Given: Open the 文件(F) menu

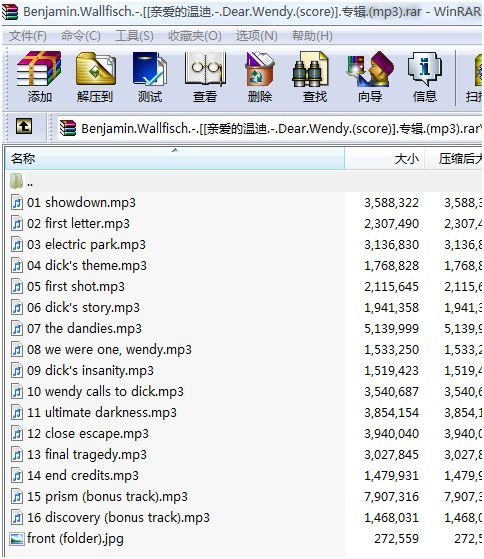Looking at the screenshot, I should pyautogui.click(x=28, y=36).
